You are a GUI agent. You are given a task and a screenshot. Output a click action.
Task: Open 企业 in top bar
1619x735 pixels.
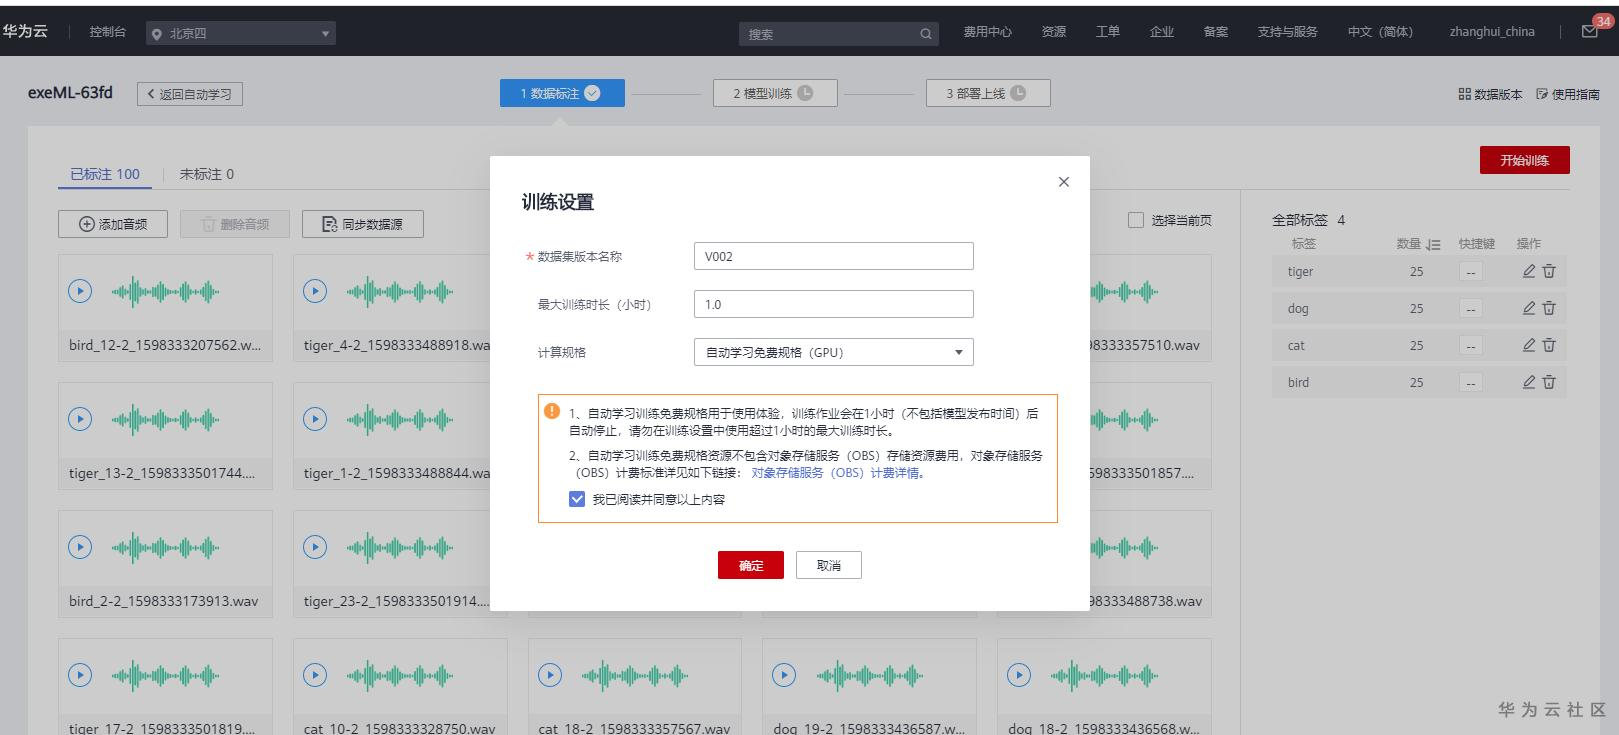(1162, 32)
